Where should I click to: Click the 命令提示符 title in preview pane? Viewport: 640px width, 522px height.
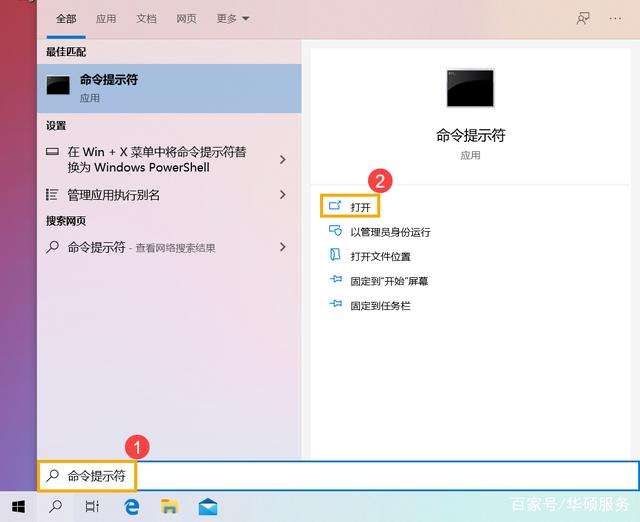[x=470, y=135]
